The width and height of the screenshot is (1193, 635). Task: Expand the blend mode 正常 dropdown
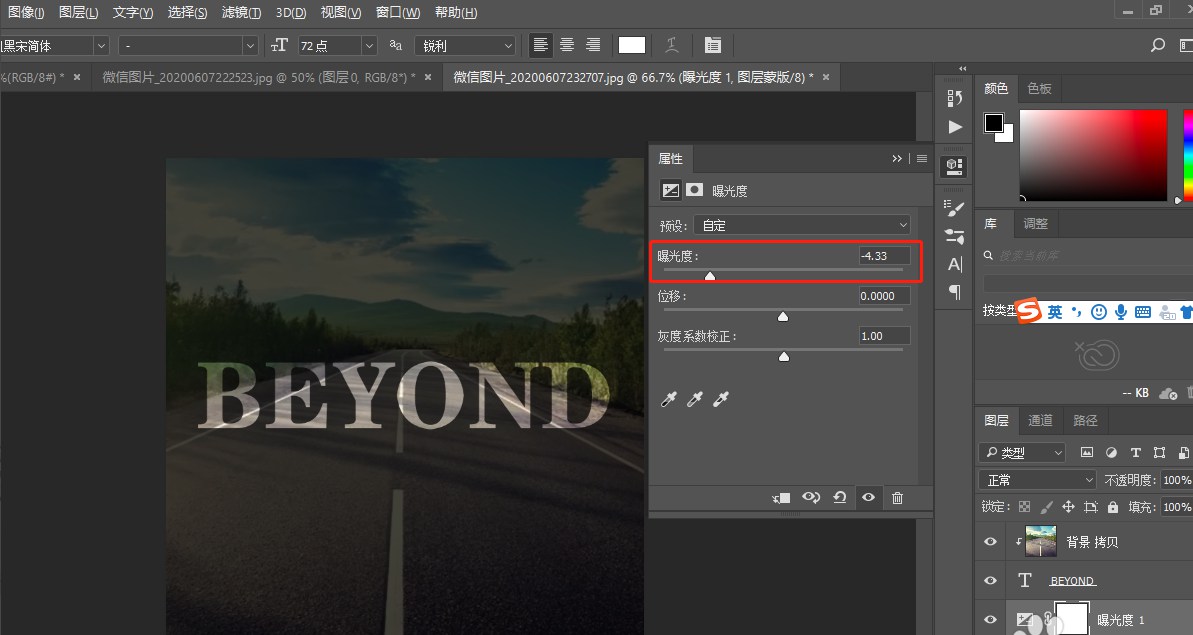pos(1039,480)
